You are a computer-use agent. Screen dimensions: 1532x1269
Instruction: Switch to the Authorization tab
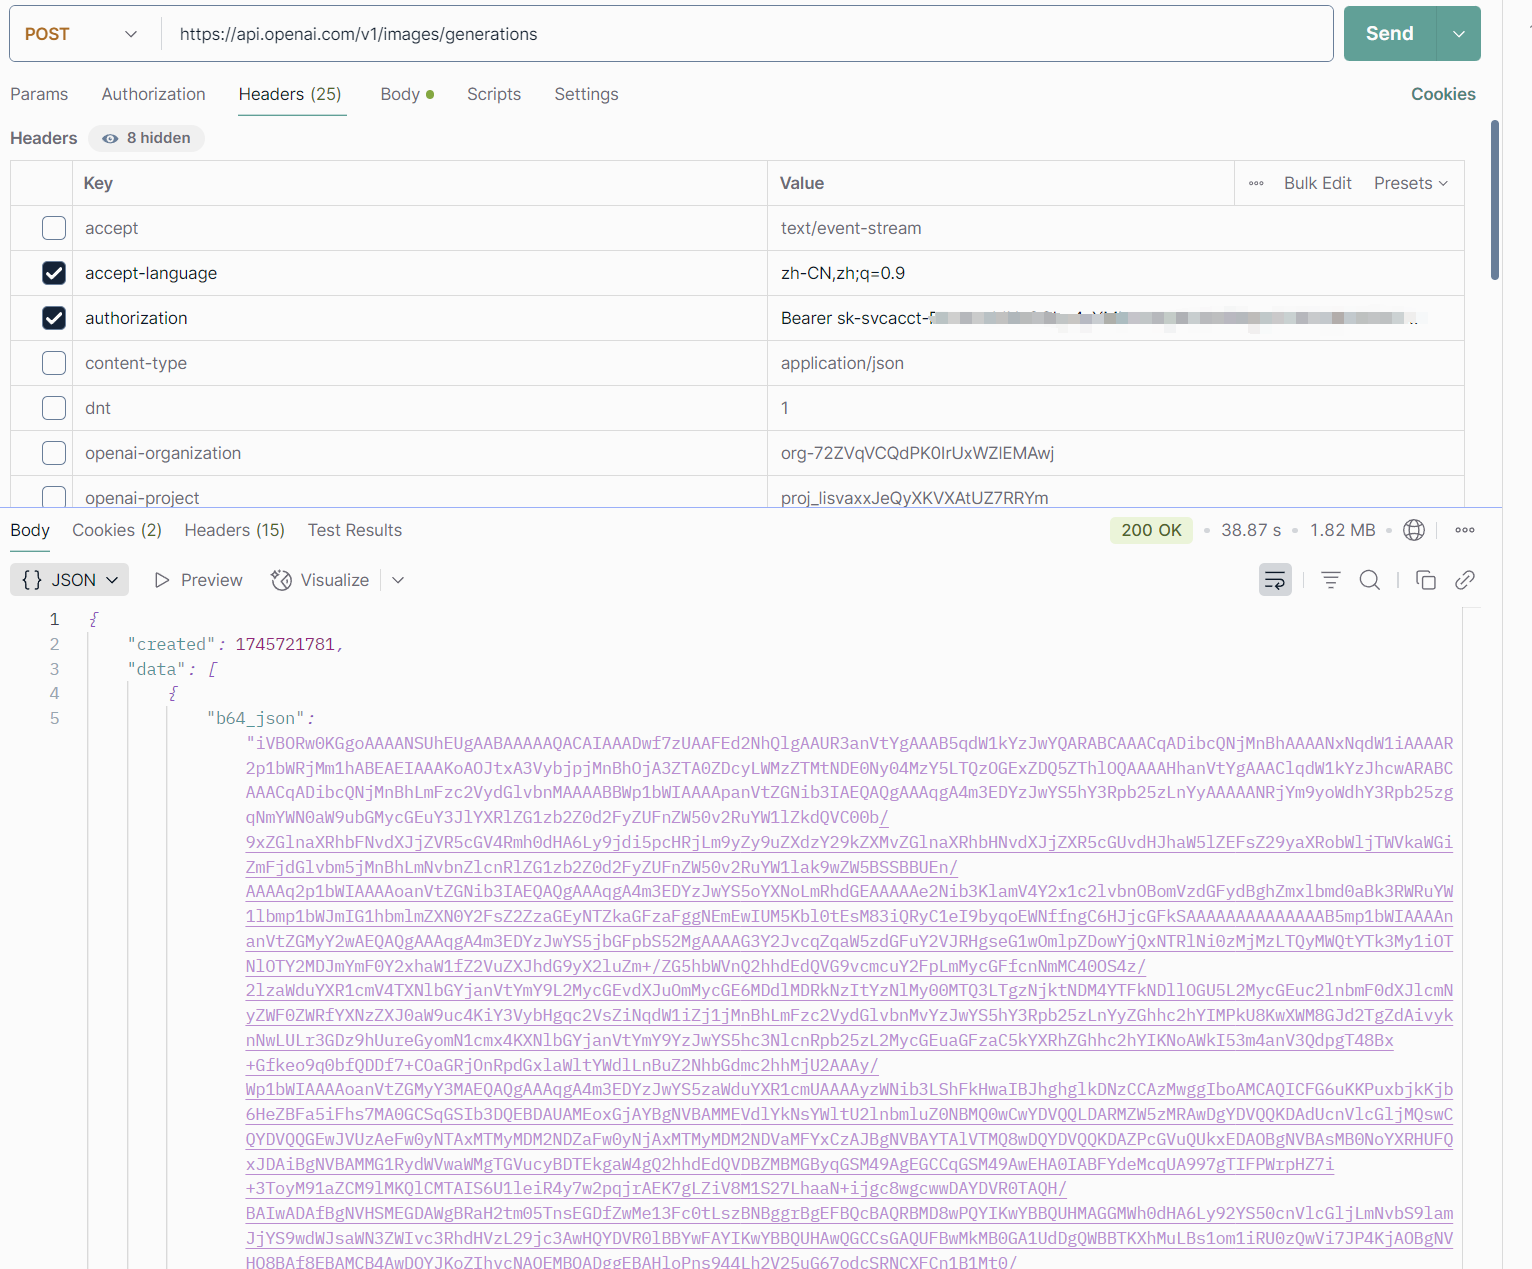[x=153, y=94]
